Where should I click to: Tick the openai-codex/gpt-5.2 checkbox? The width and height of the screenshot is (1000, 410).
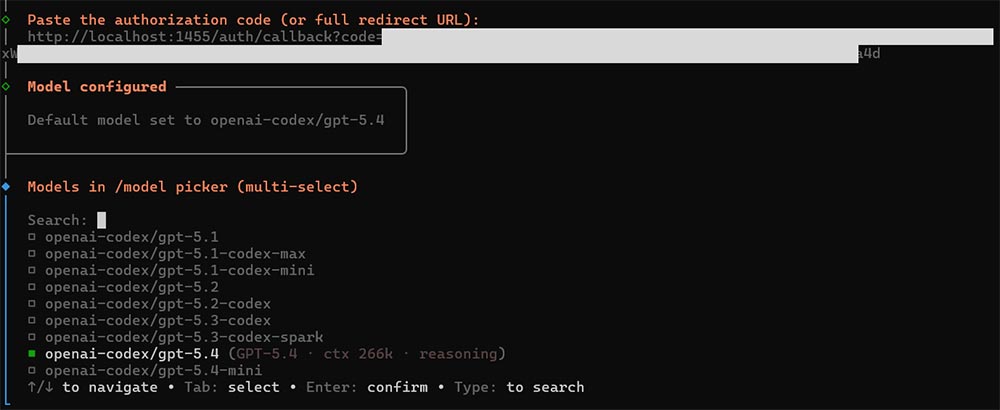pos(33,287)
